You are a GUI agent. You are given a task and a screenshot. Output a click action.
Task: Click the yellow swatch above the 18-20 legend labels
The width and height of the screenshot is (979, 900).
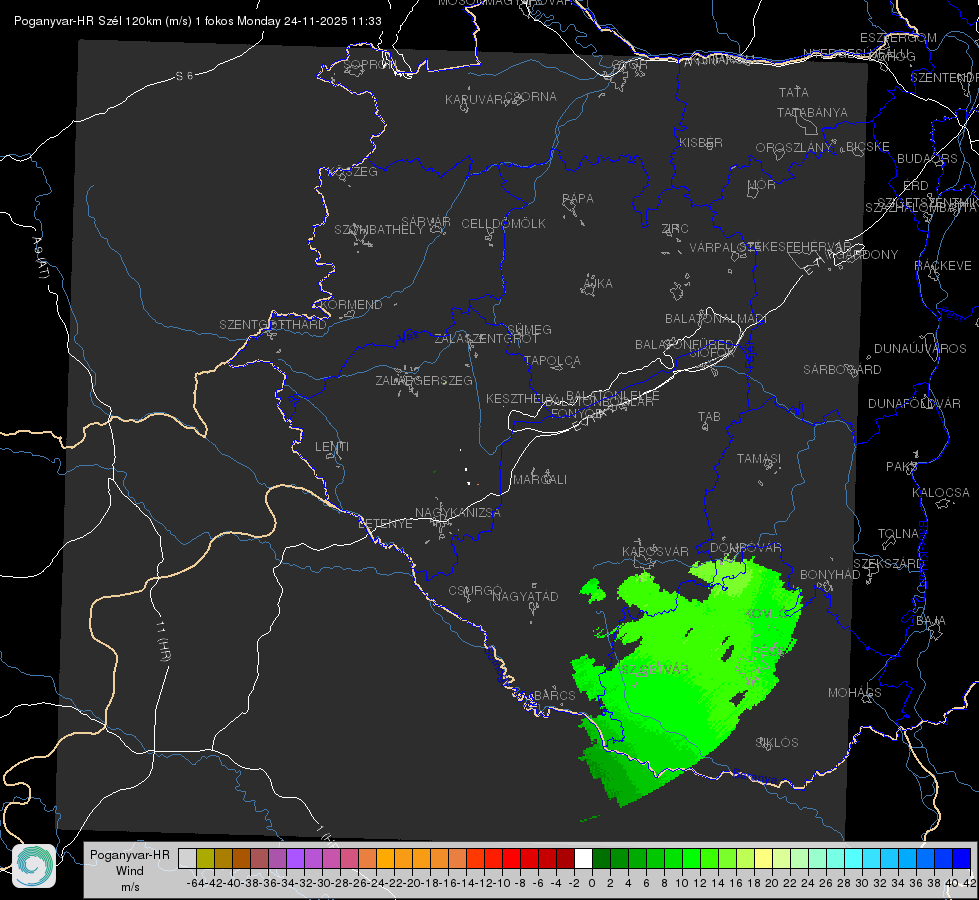click(763, 859)
